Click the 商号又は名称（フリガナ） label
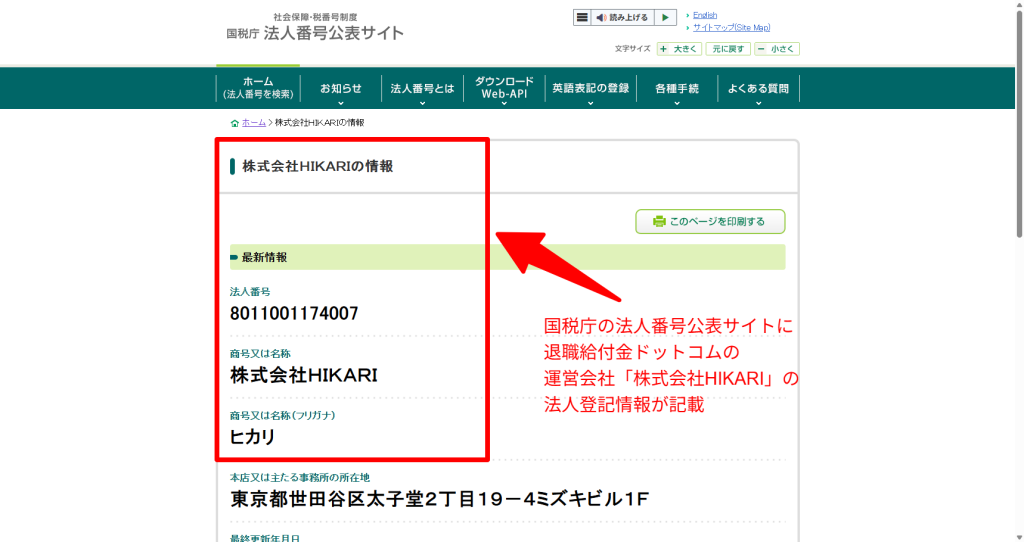The width and height of the screenshot is (1024, 542). click(x=282, y=415)
